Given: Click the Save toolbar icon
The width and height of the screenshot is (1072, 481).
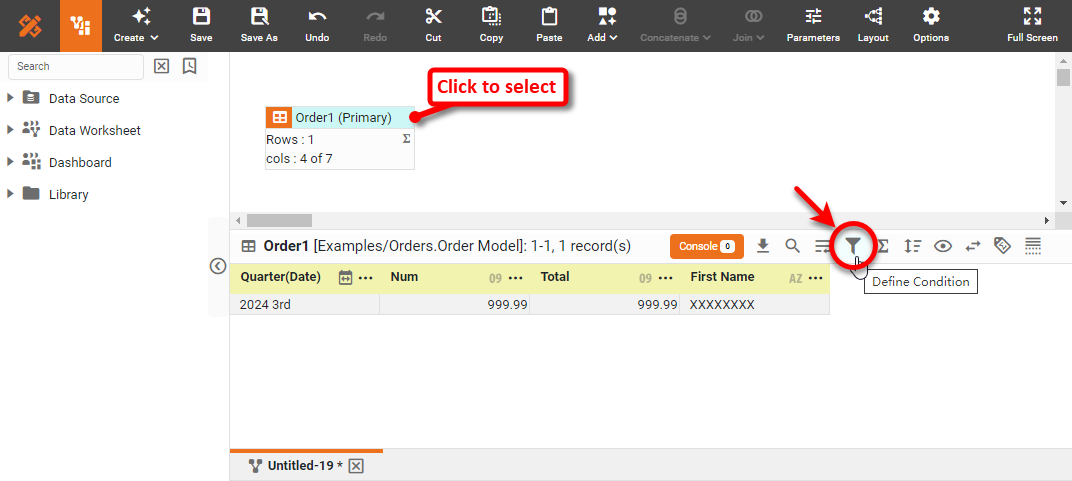Looking at the screenshot, I should [201, 25].
